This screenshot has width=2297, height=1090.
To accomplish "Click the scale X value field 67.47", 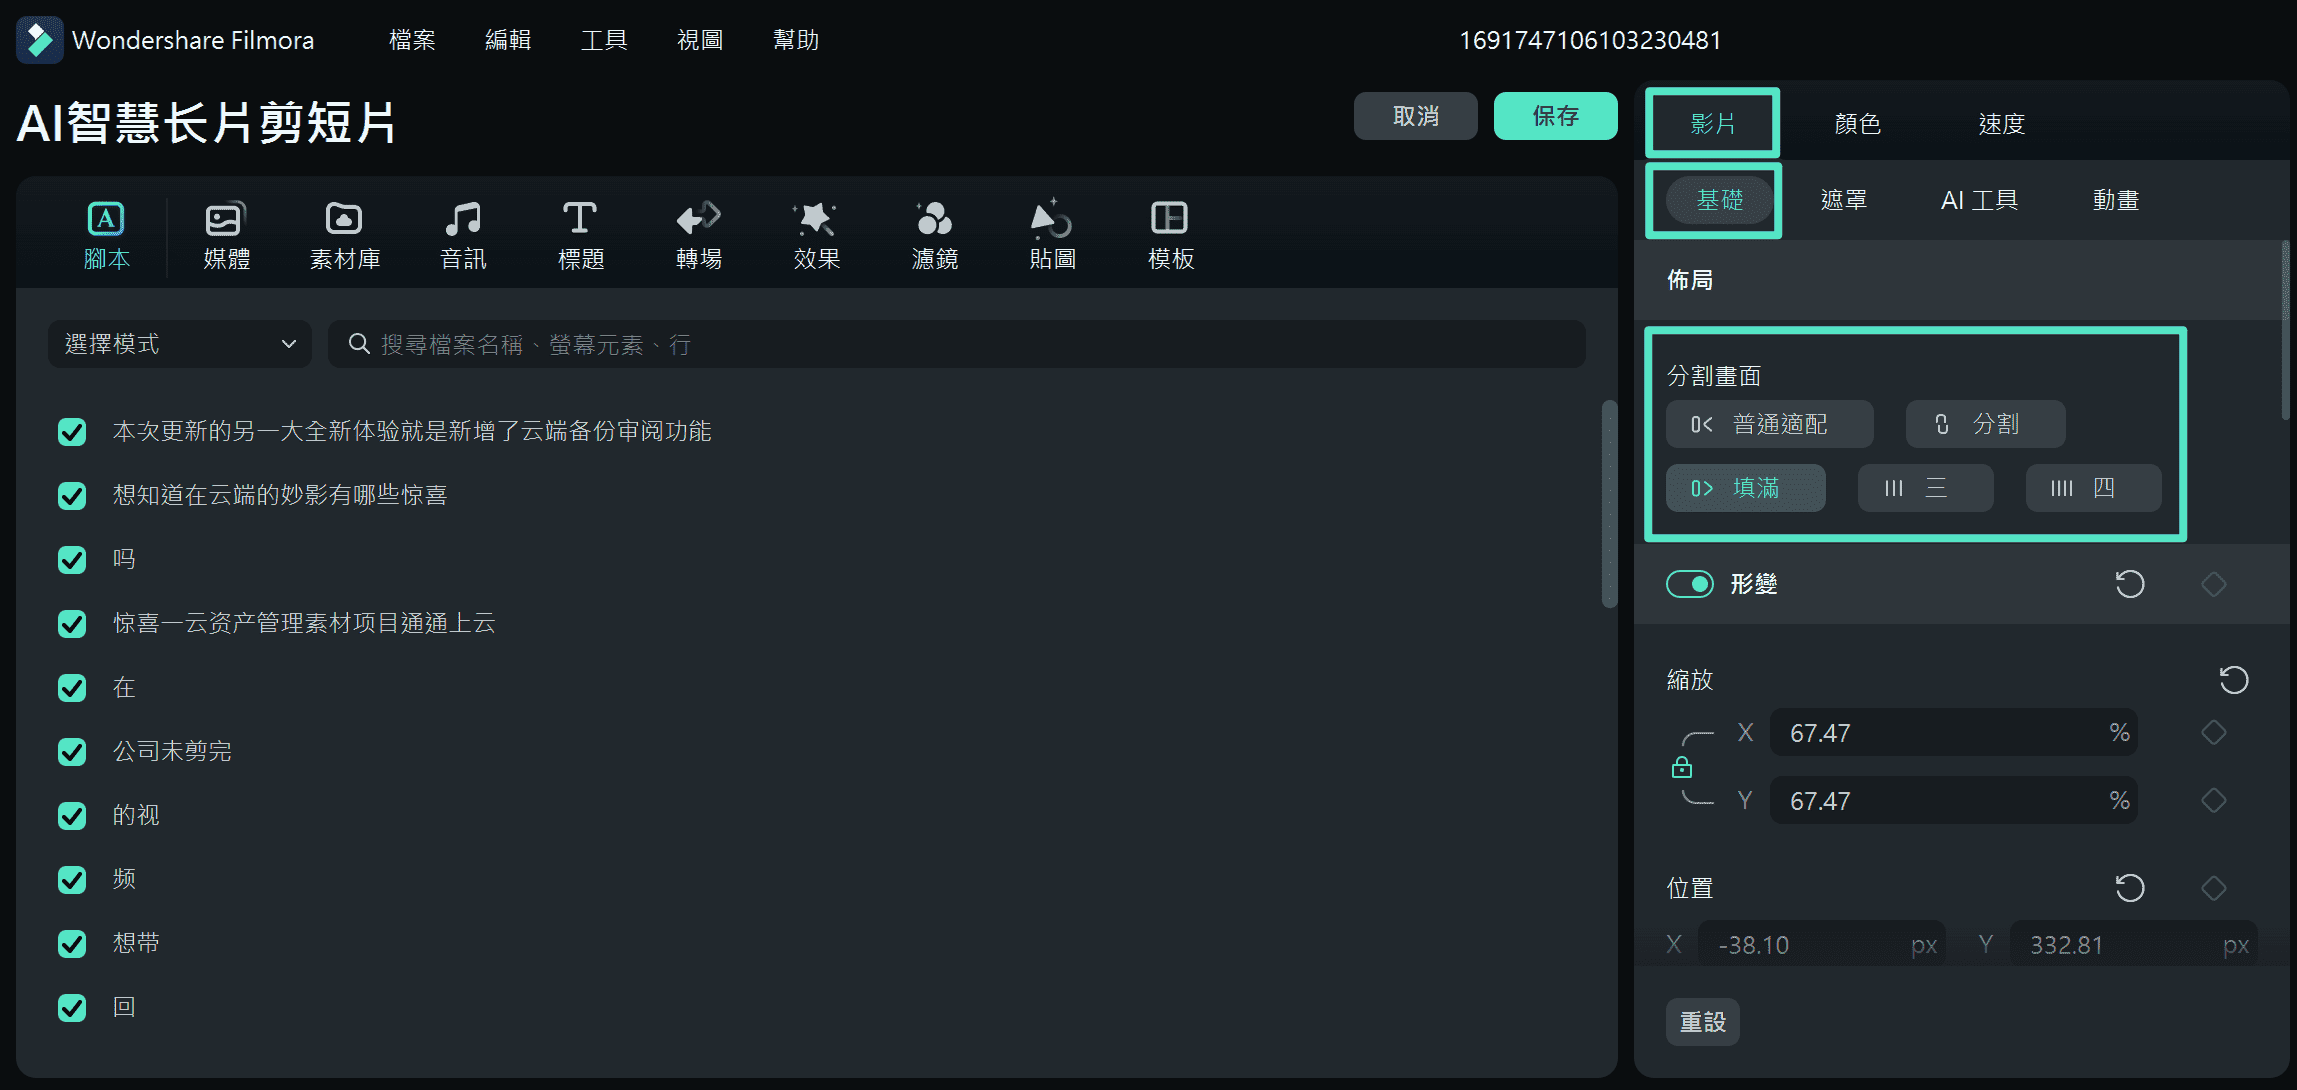I will (x=1954, y=732).
